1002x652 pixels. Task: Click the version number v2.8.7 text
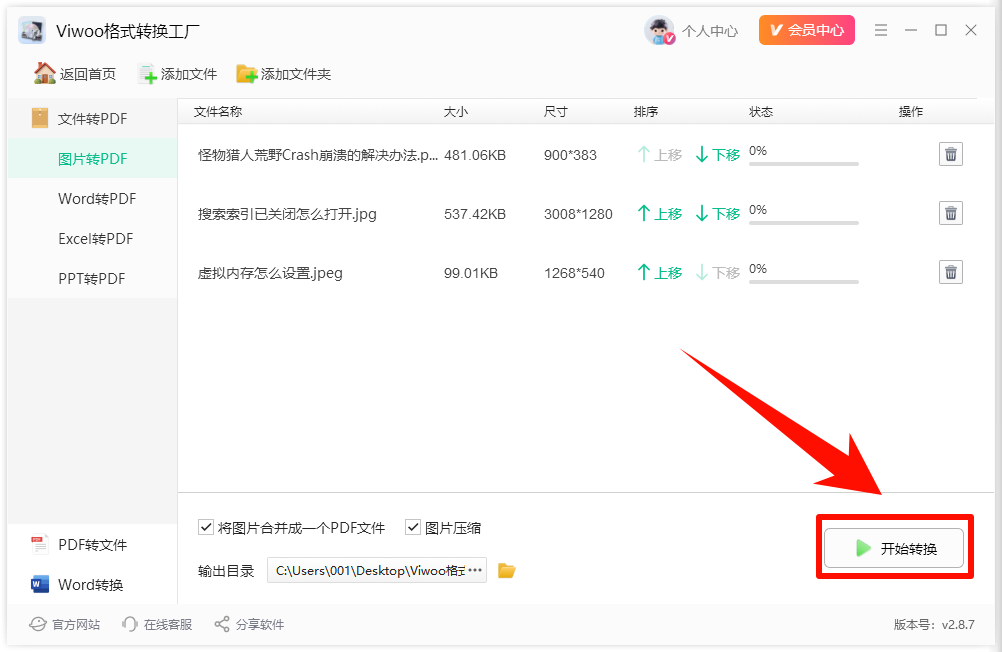click(957, 625)
